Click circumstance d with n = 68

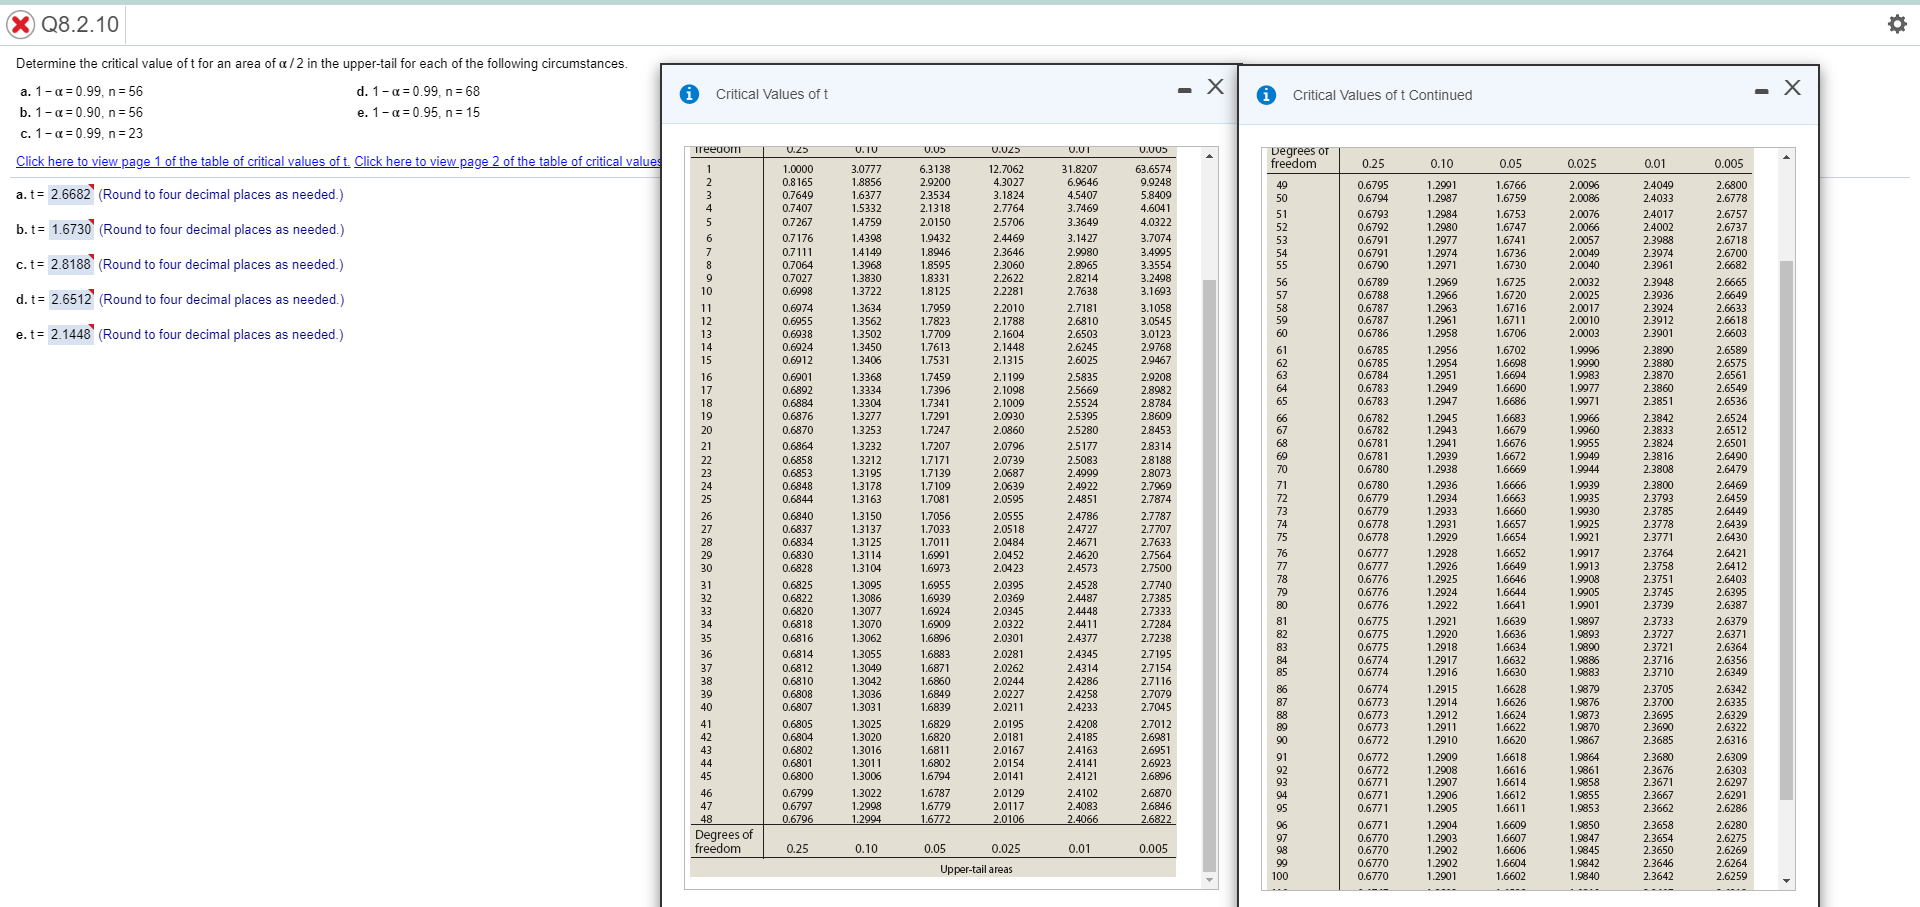coord(419,91)
